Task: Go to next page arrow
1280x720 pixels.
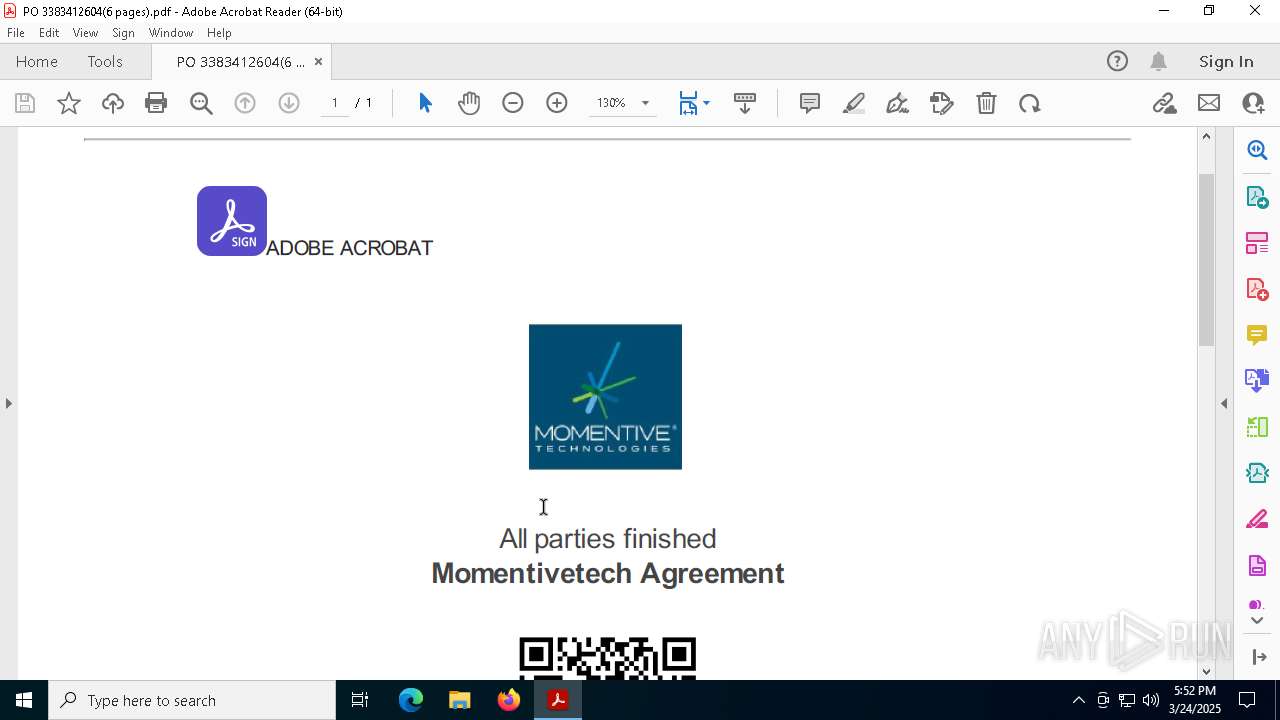Action: [x=289, y=103]
